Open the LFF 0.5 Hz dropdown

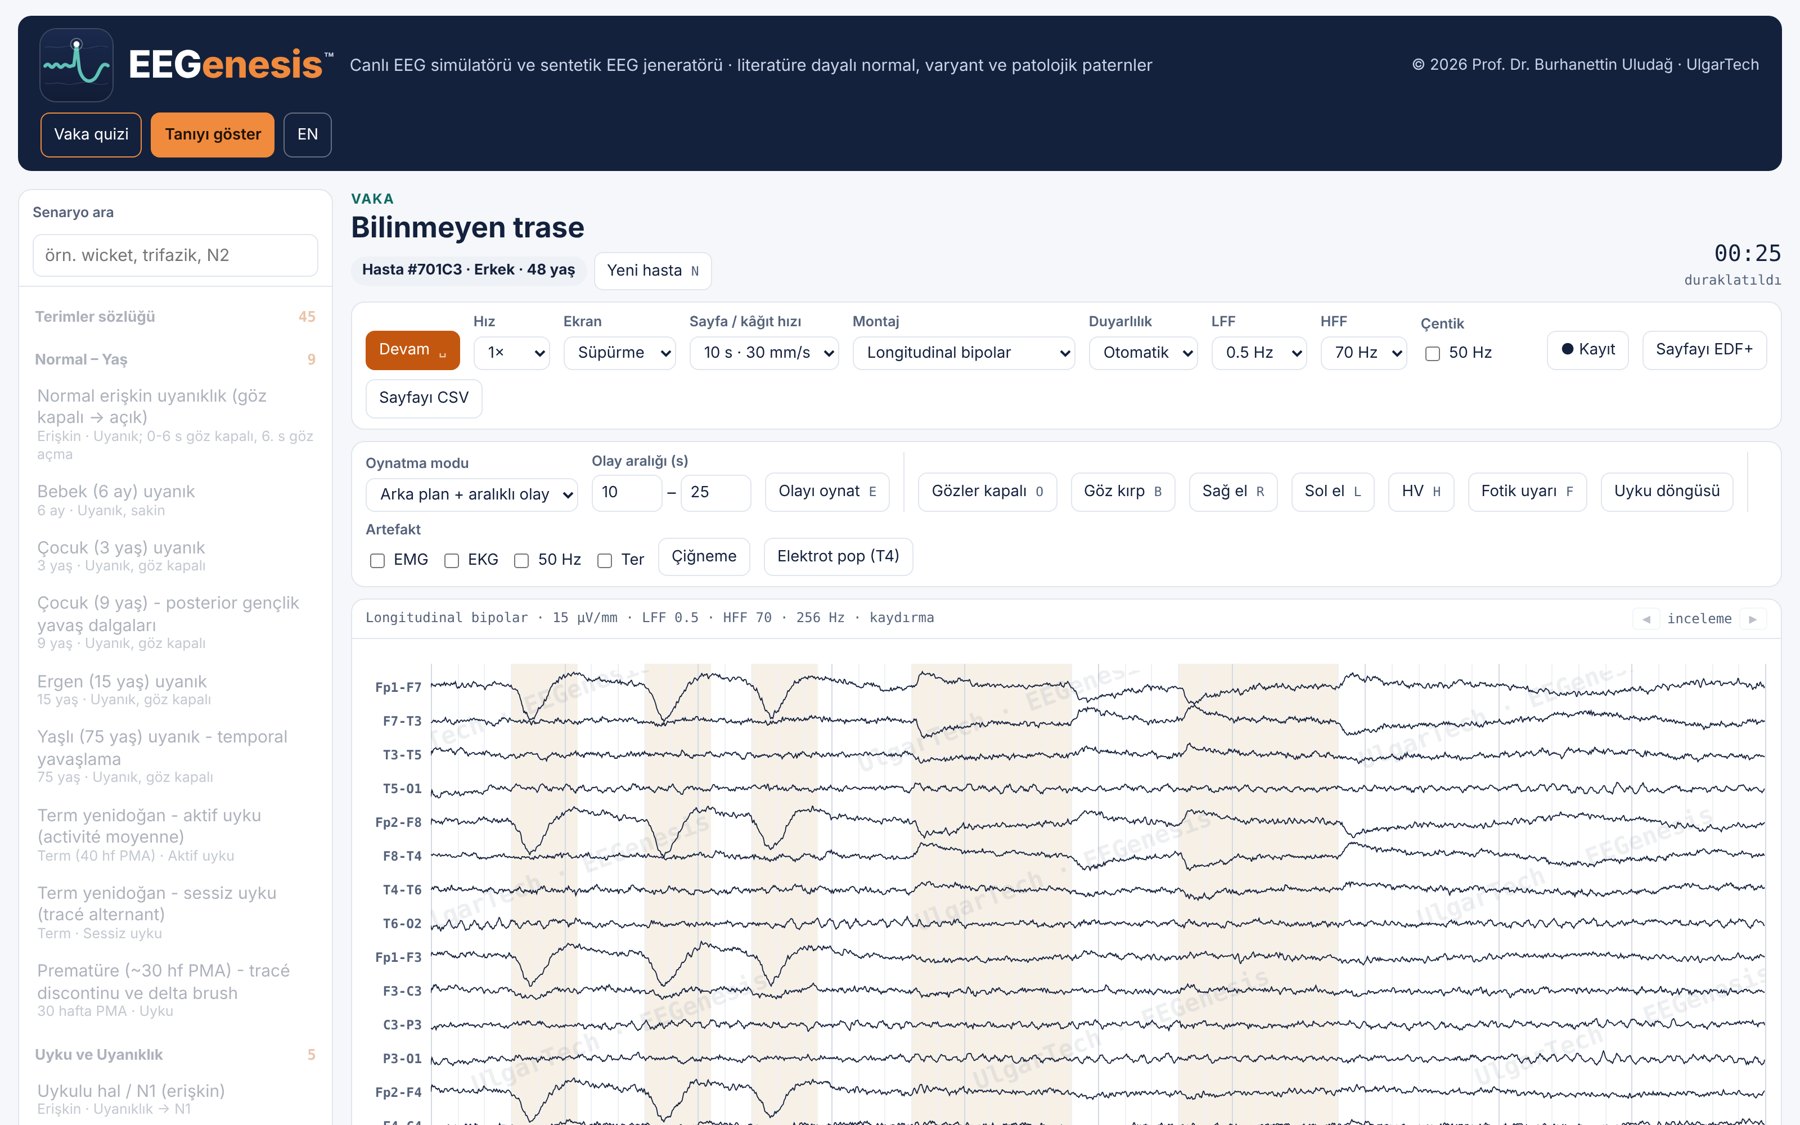pos(1259,353)
